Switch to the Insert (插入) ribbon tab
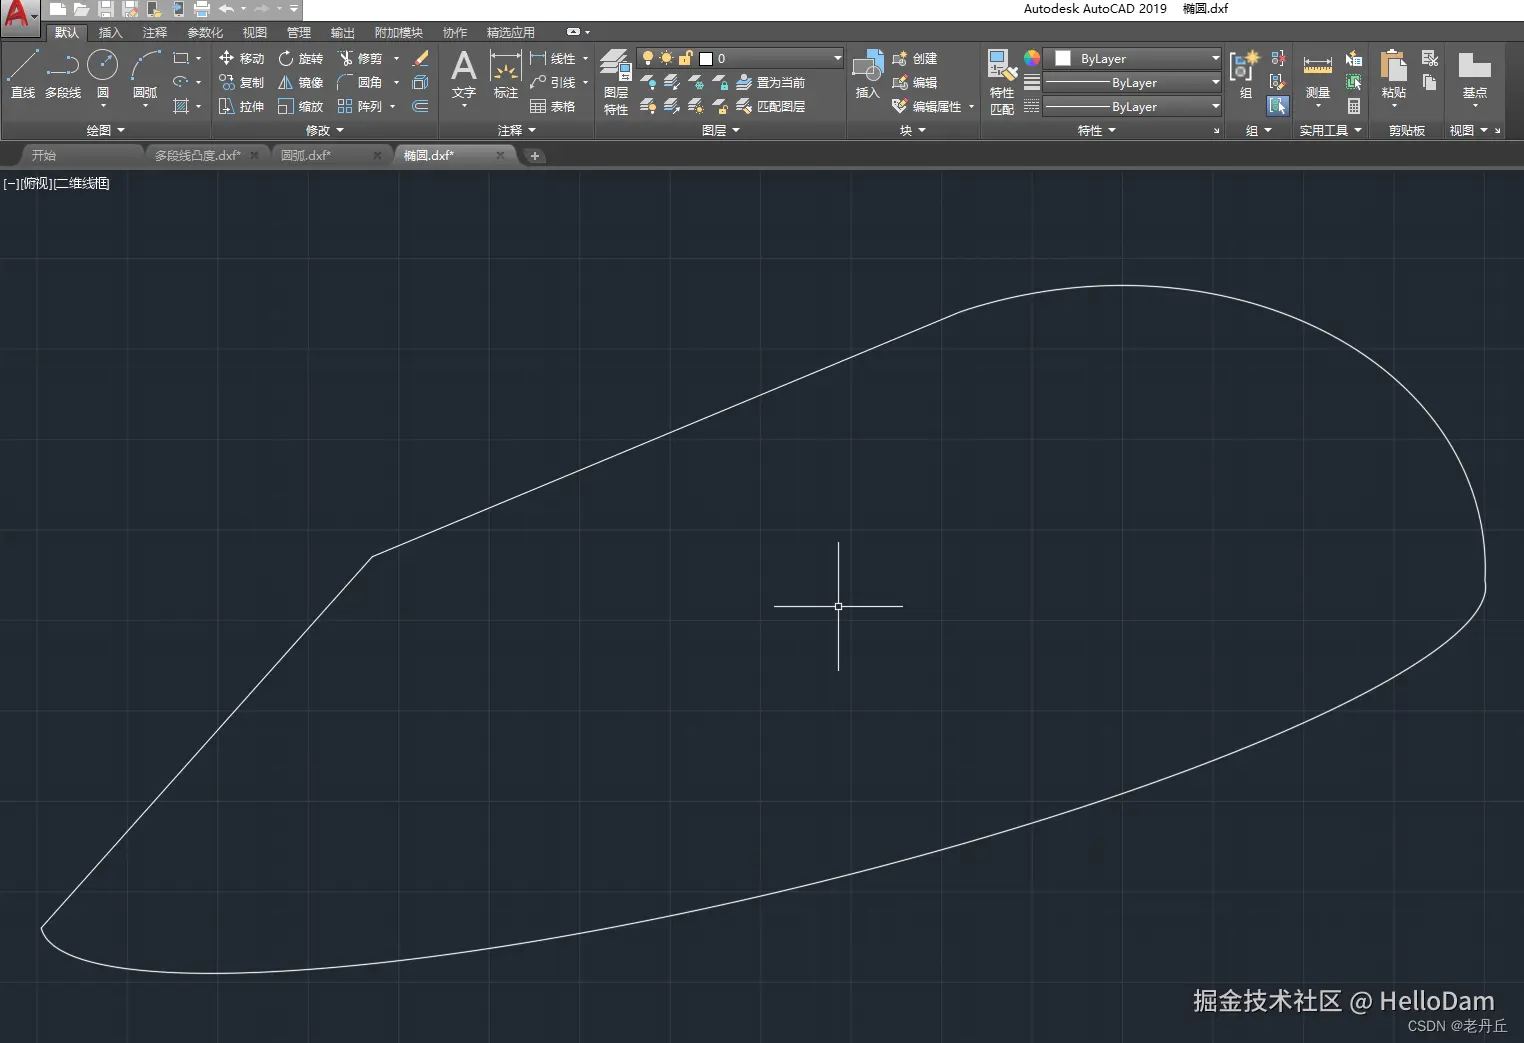 click(x=110, y=32)
